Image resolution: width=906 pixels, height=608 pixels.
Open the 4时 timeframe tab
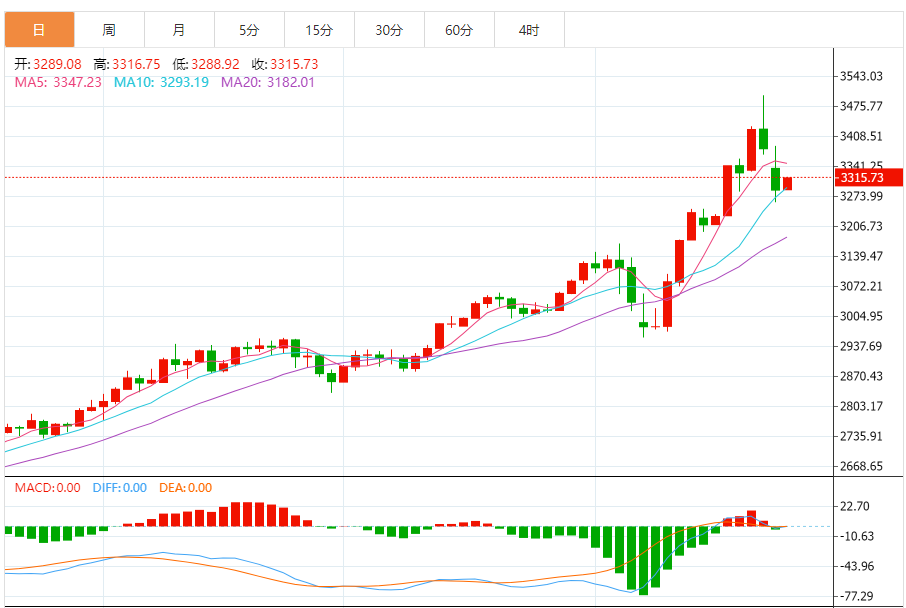point(529,29)
